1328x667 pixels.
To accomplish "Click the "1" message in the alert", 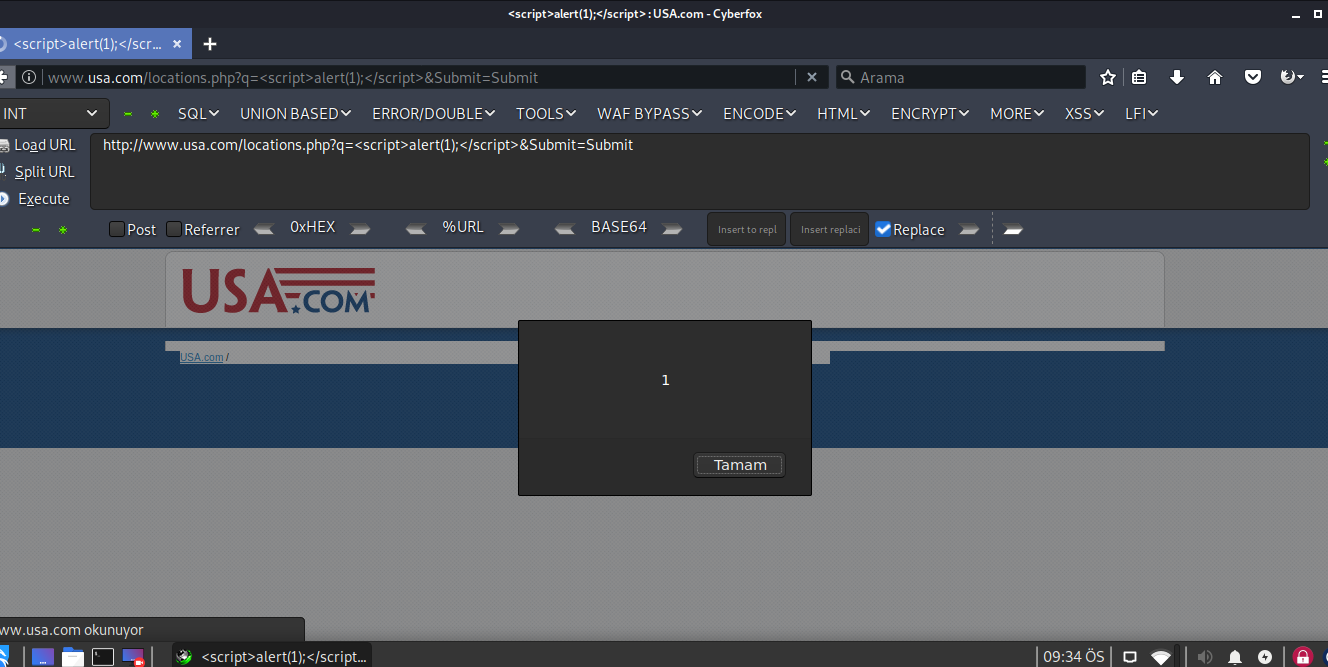I will (x=665, y=380).
